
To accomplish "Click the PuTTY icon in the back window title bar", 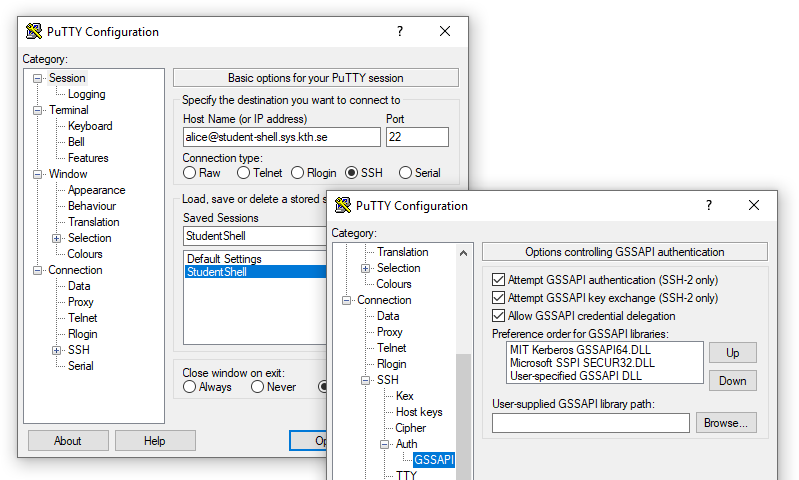I will [34, 31].
